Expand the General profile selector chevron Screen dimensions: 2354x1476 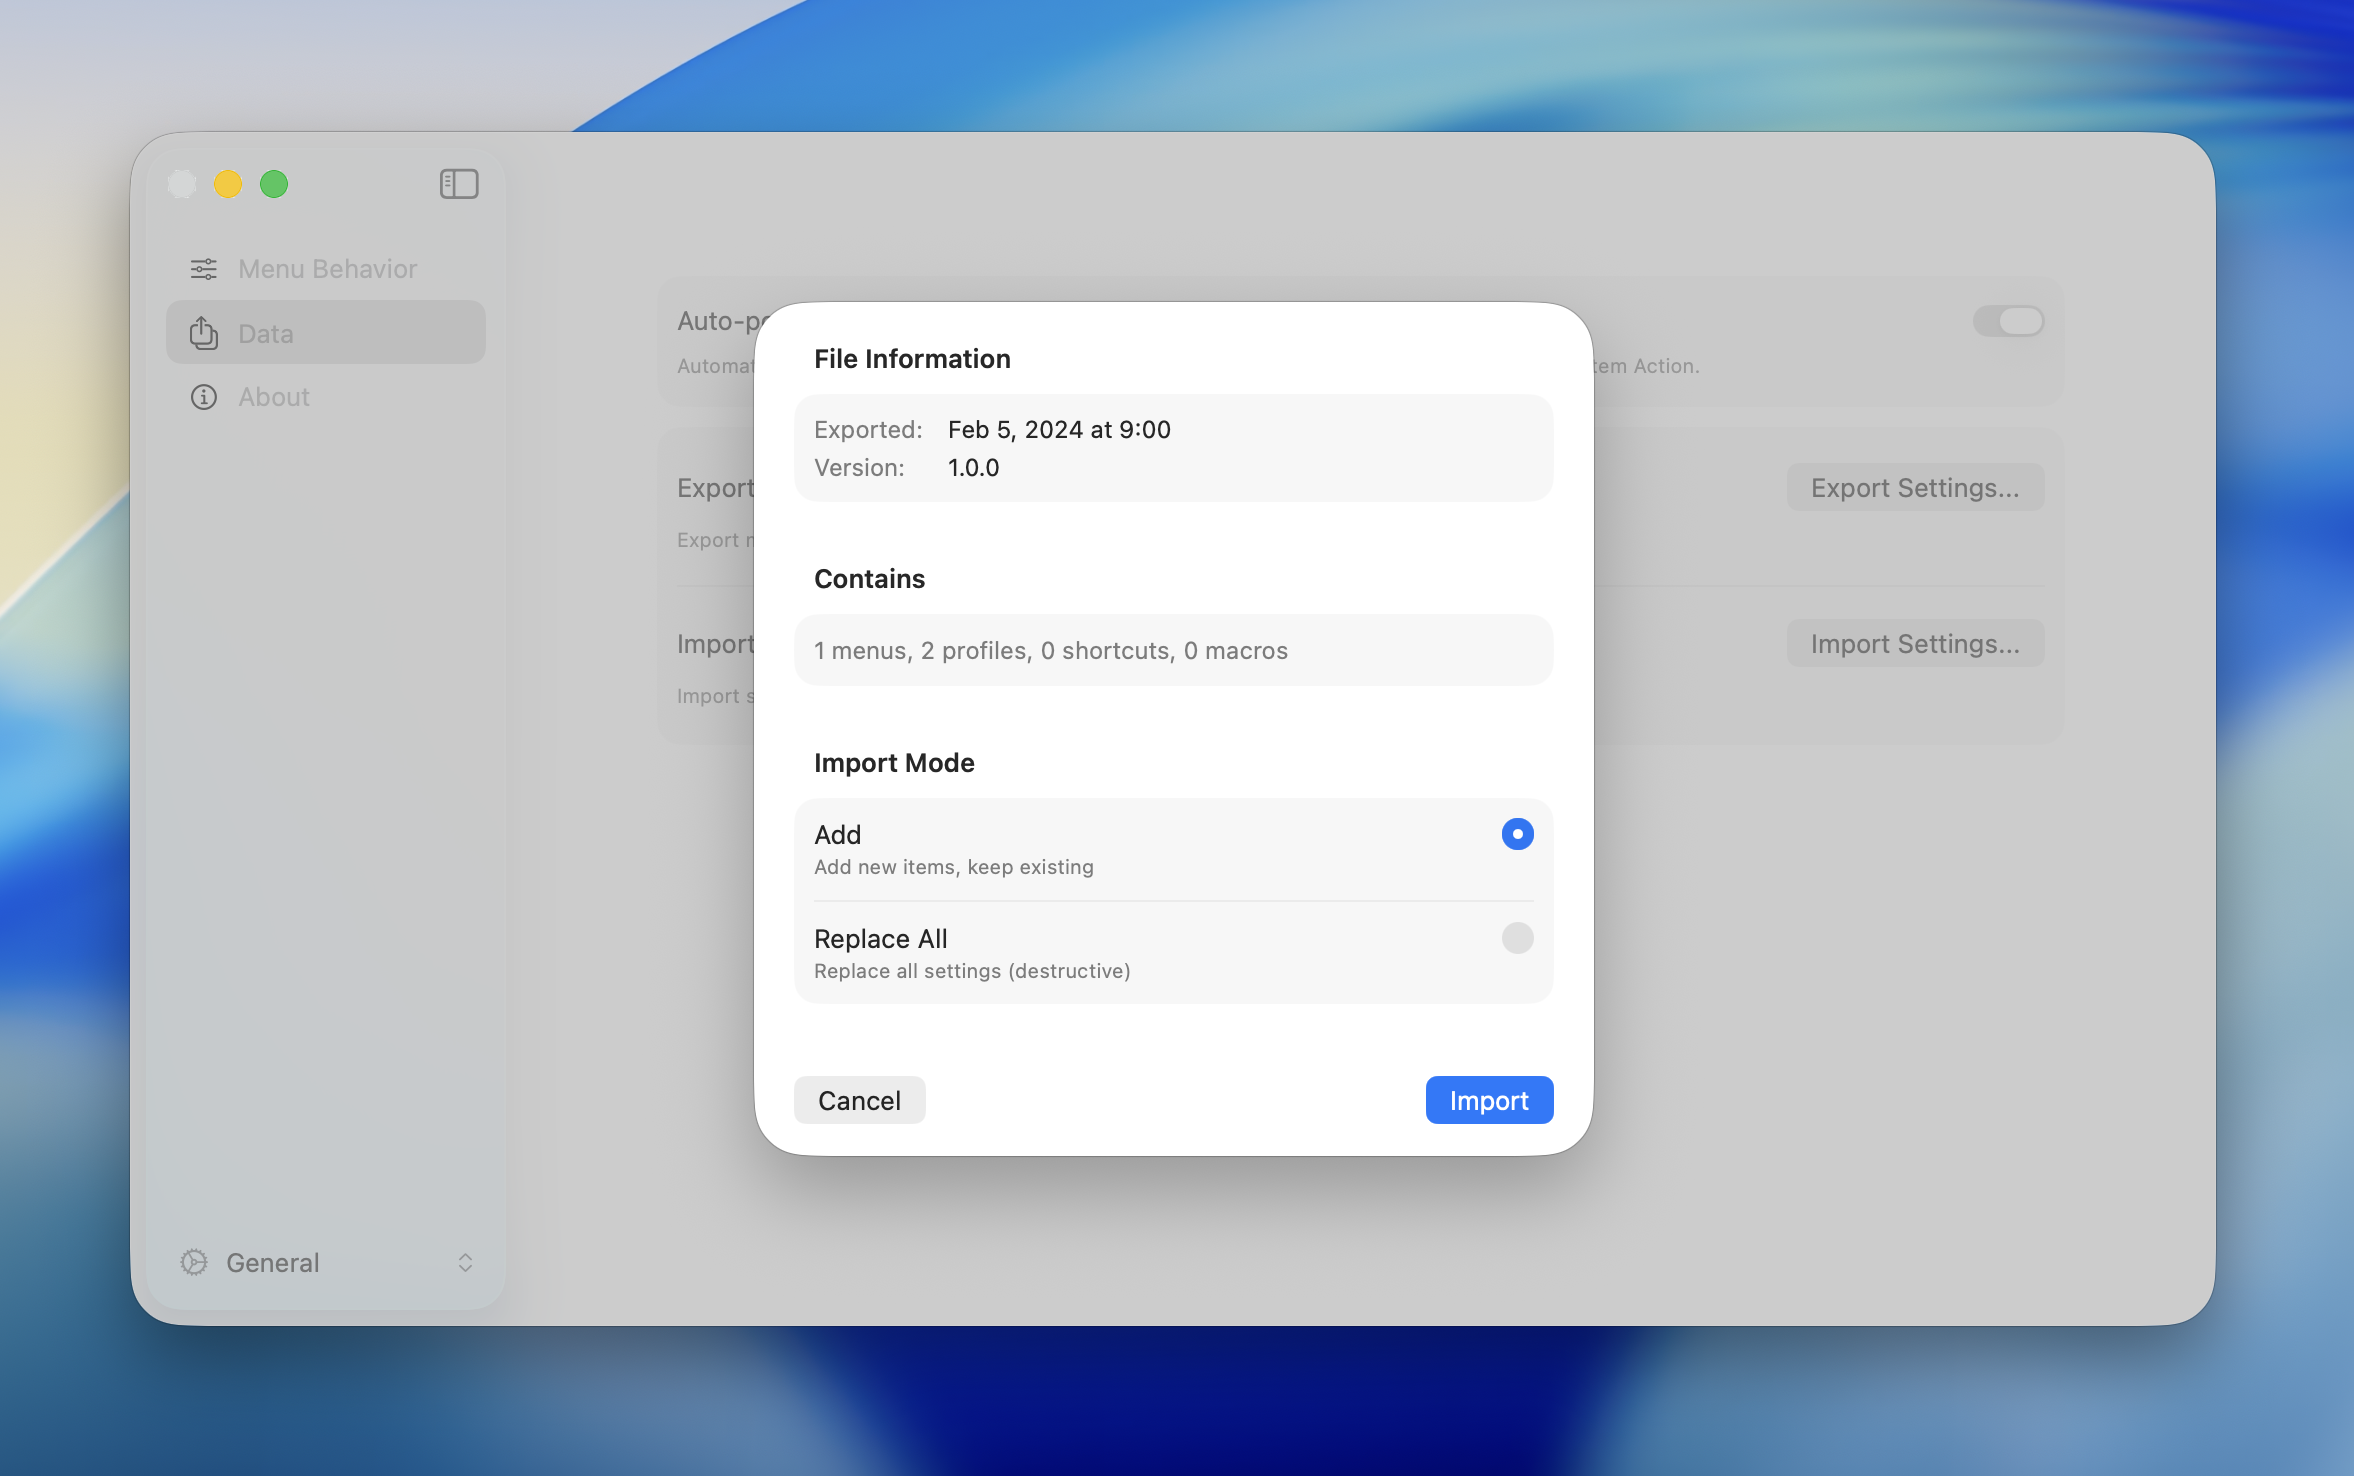tap(464, 1262)
